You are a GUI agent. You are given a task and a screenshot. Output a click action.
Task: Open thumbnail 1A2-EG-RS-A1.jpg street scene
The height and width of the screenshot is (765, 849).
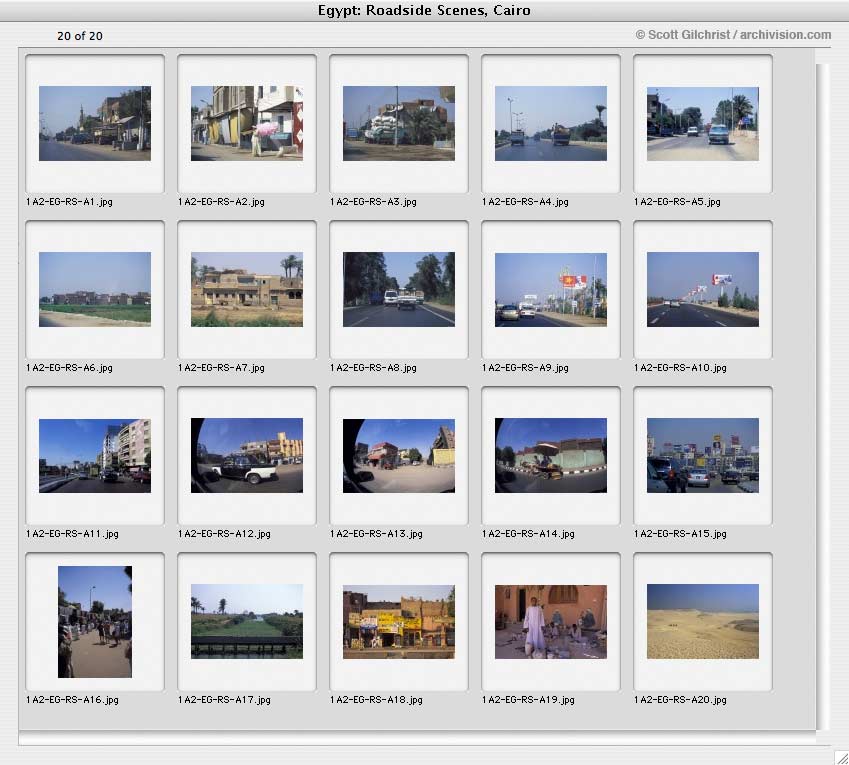pos(95,123)
